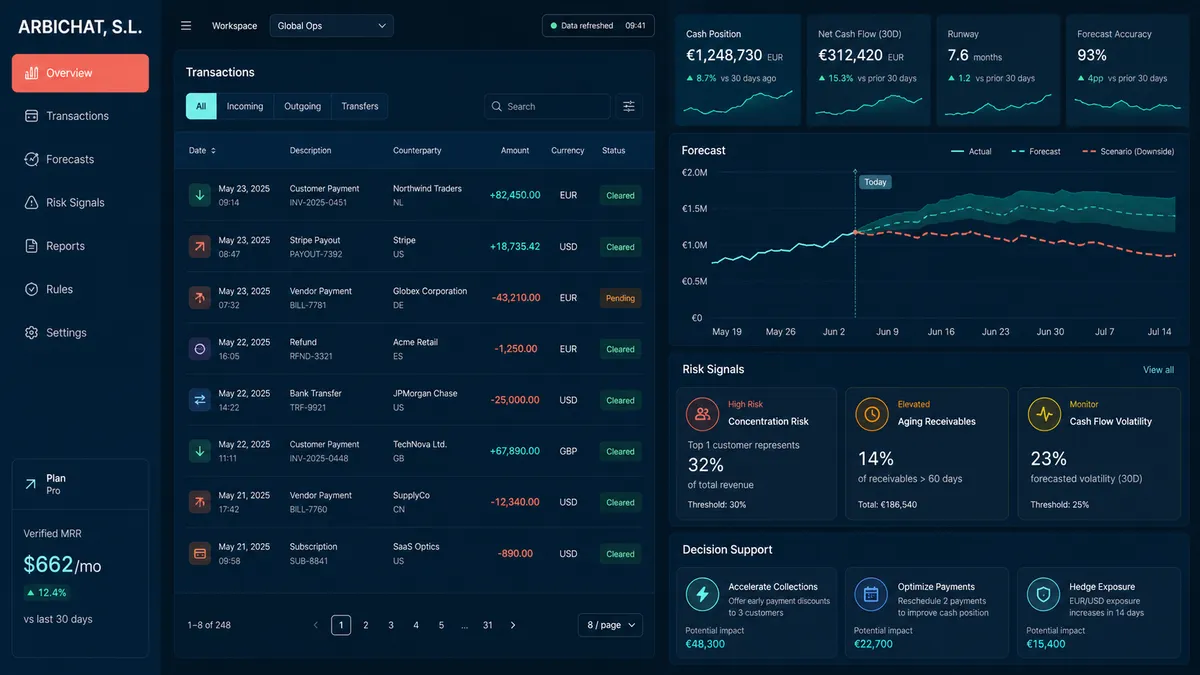Switch to the Outgoing tab
The width and height of the screenshot is (1200, 675).
(303, 106)
